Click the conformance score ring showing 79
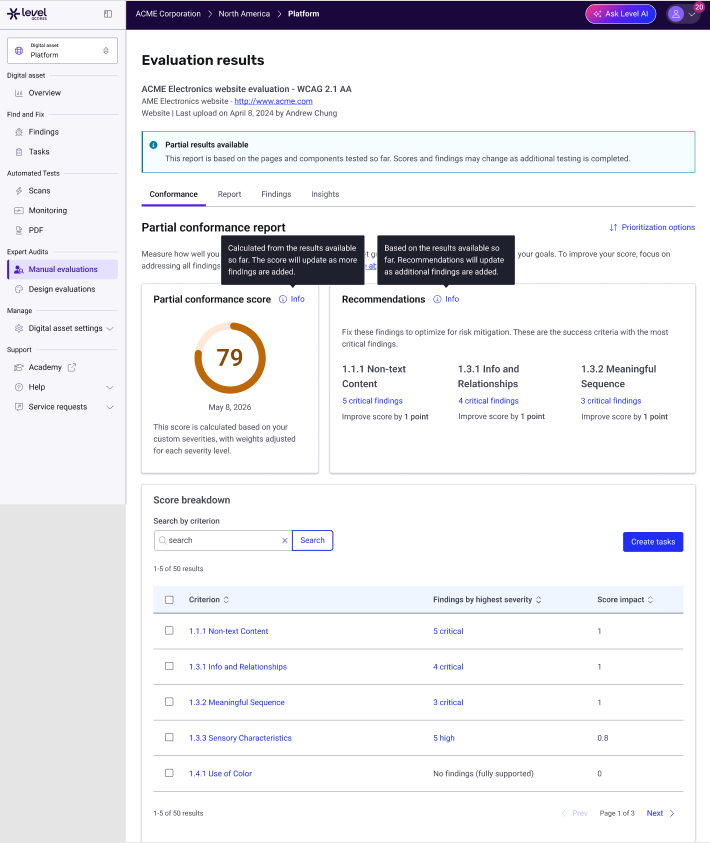The height and width of the screenshot is (843, 710). pos(230,358)
